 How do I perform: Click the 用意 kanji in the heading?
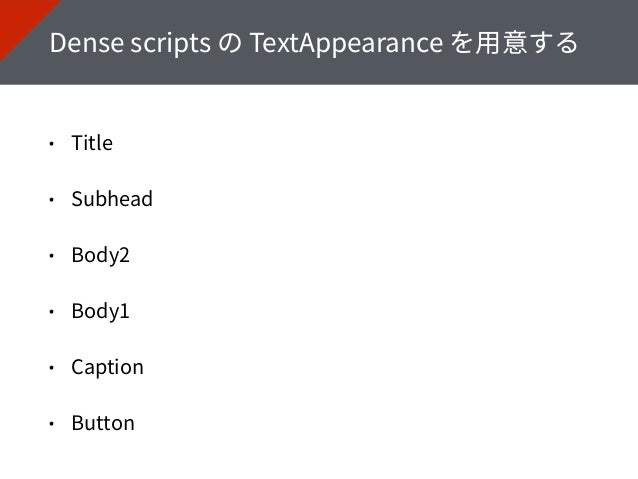(x=502, y=43)
